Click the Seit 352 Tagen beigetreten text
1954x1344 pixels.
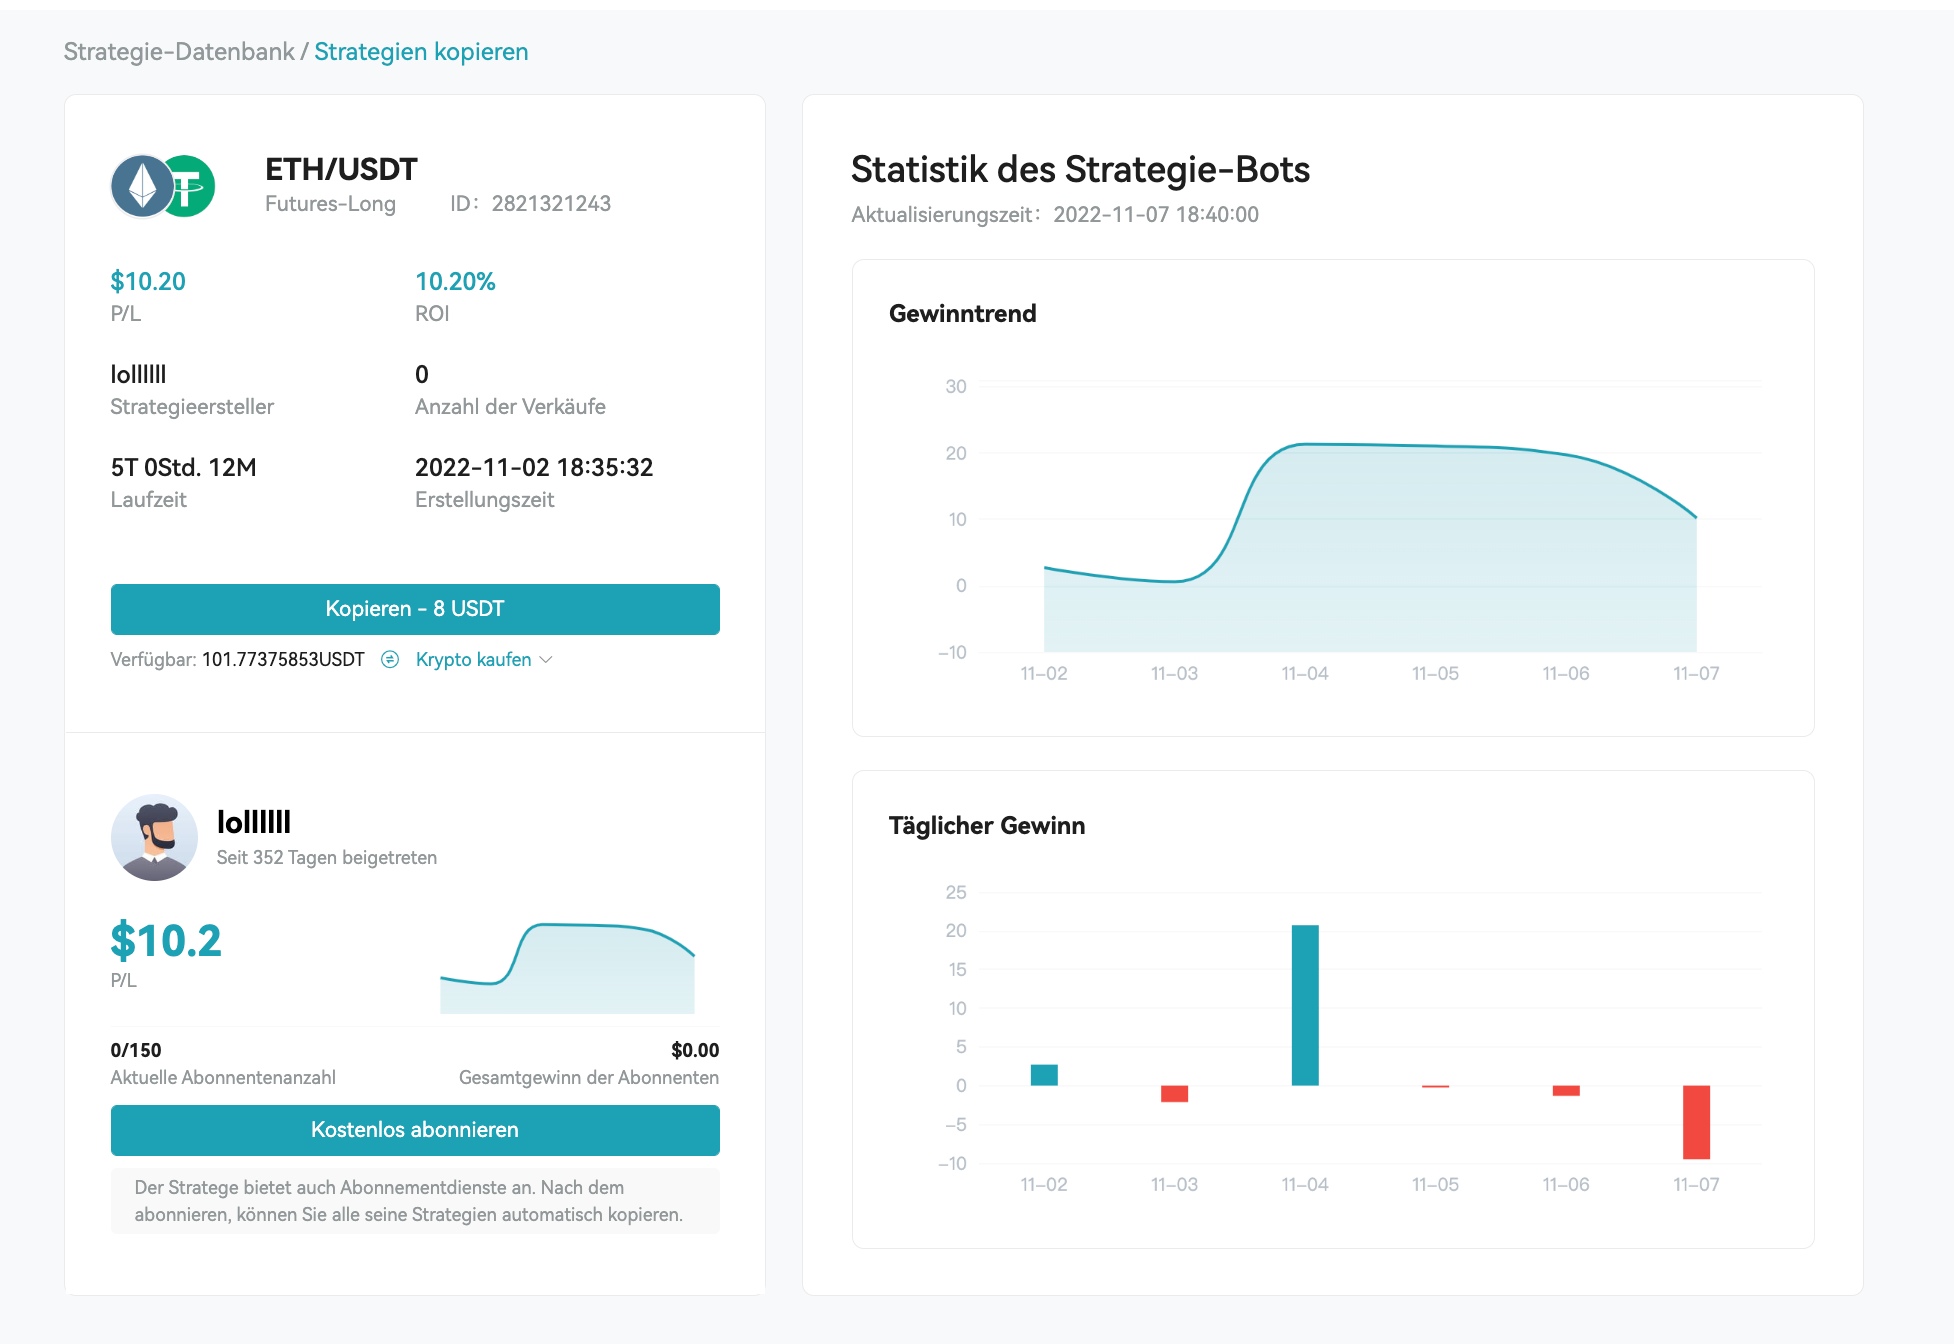pyautogui.click(x=327, y=858)
